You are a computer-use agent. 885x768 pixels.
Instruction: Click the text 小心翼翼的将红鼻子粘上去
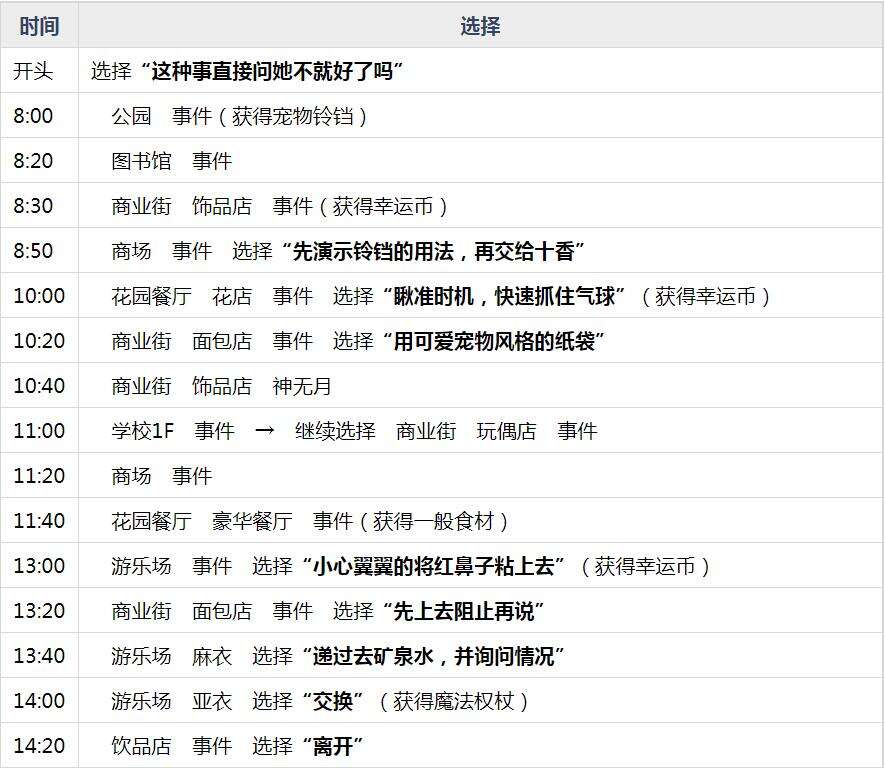(433, 565)
